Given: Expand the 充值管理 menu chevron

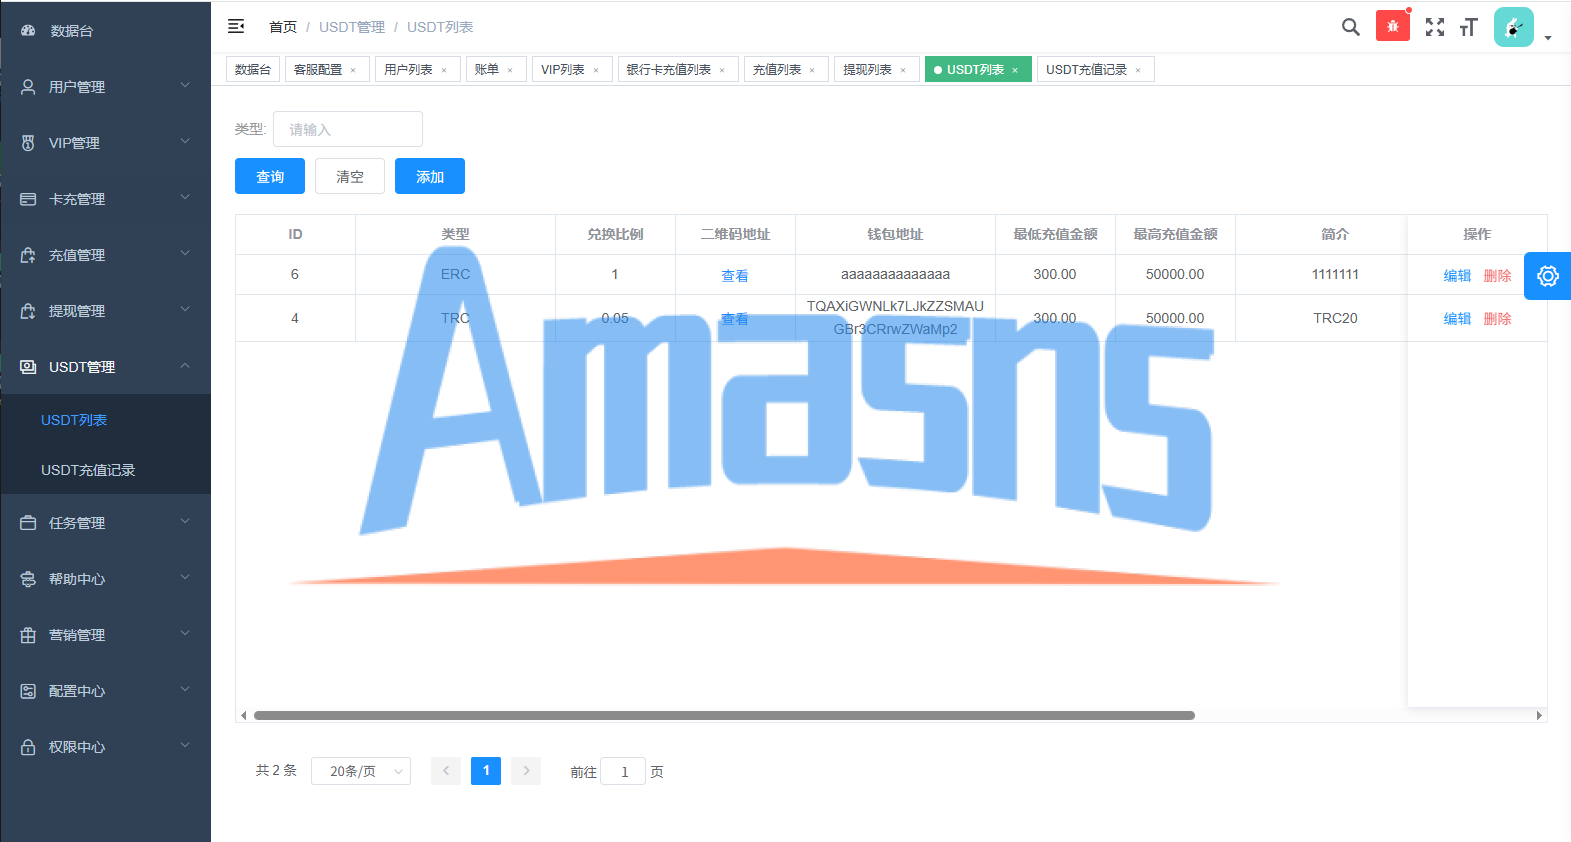Looking at the screenshot, I should tap(185, 254).
